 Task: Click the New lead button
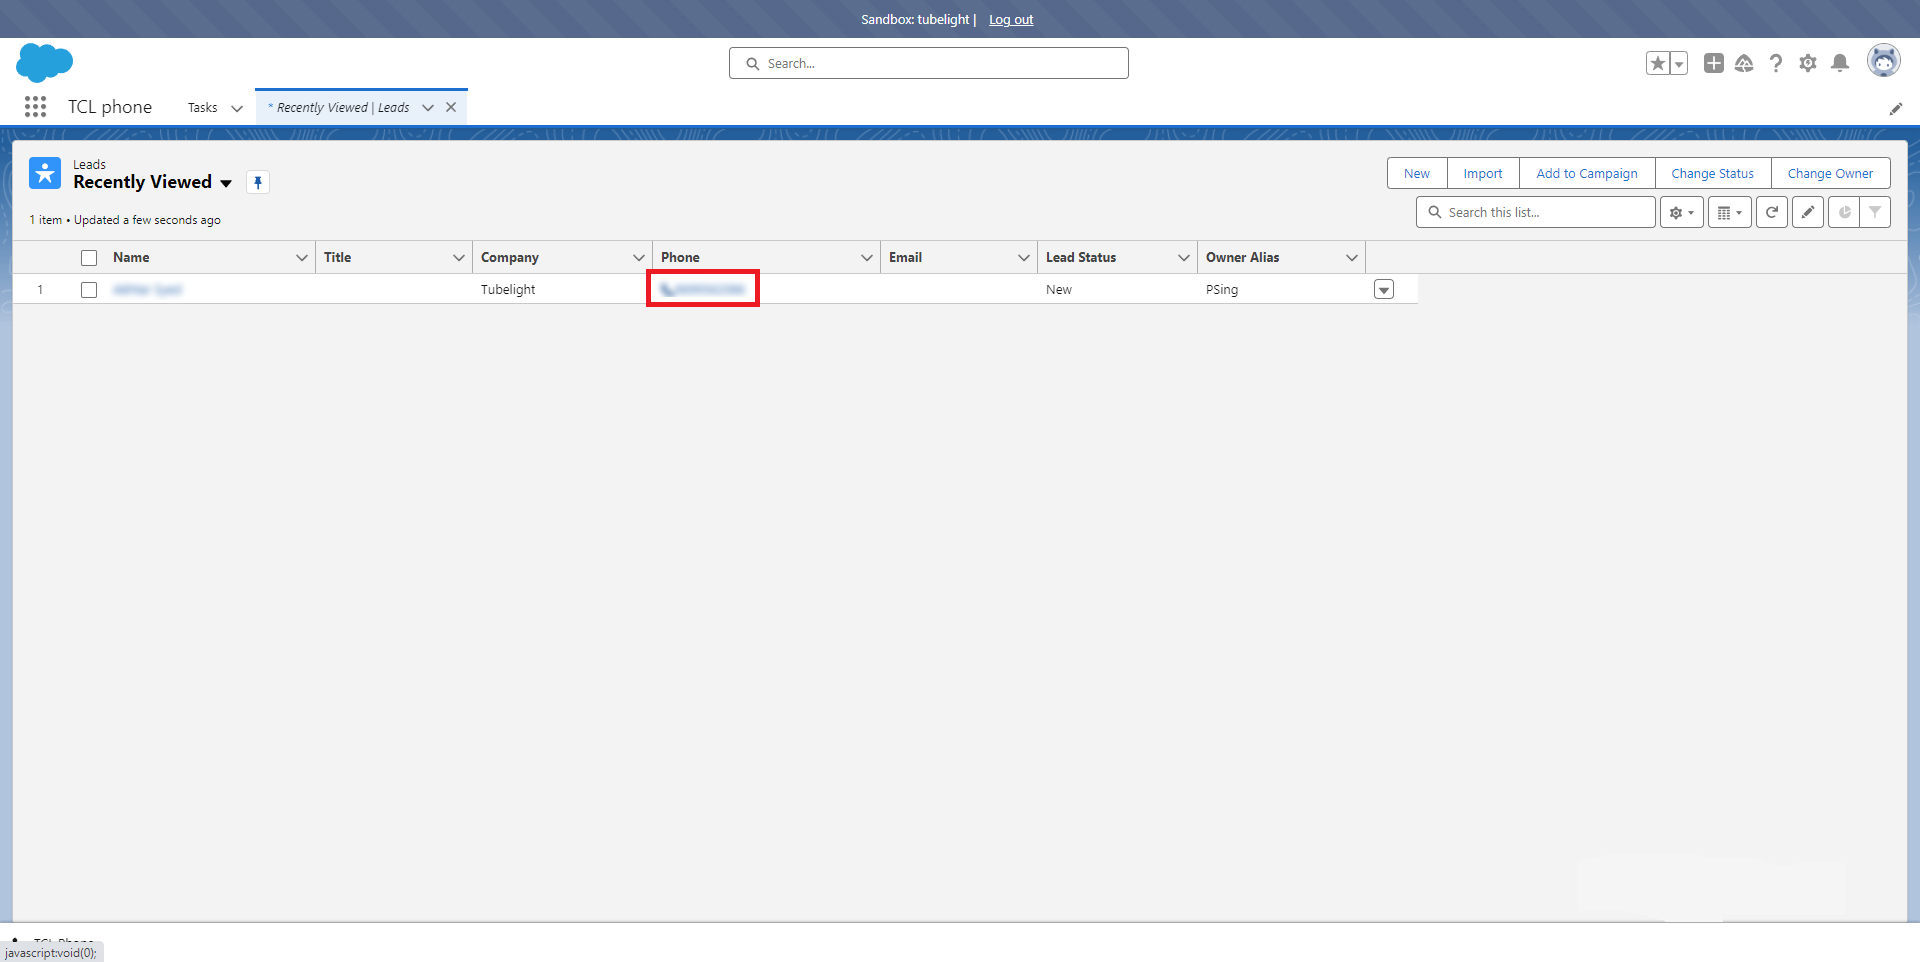(1416, 173)
